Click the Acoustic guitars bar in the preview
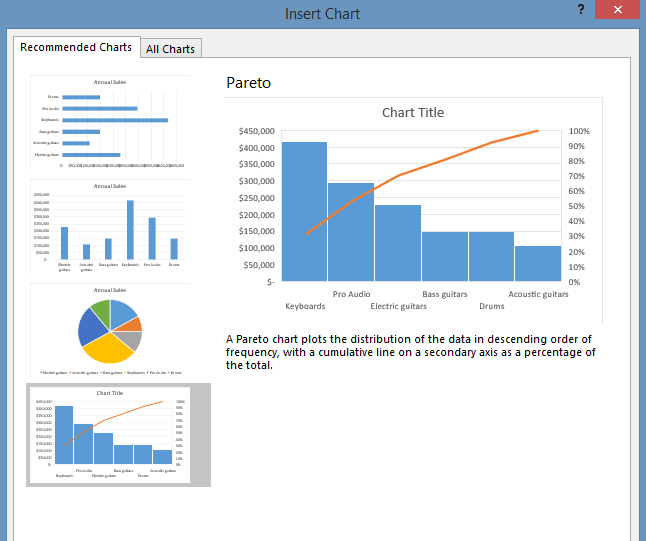The image size is (646, 541). point(538,263)
